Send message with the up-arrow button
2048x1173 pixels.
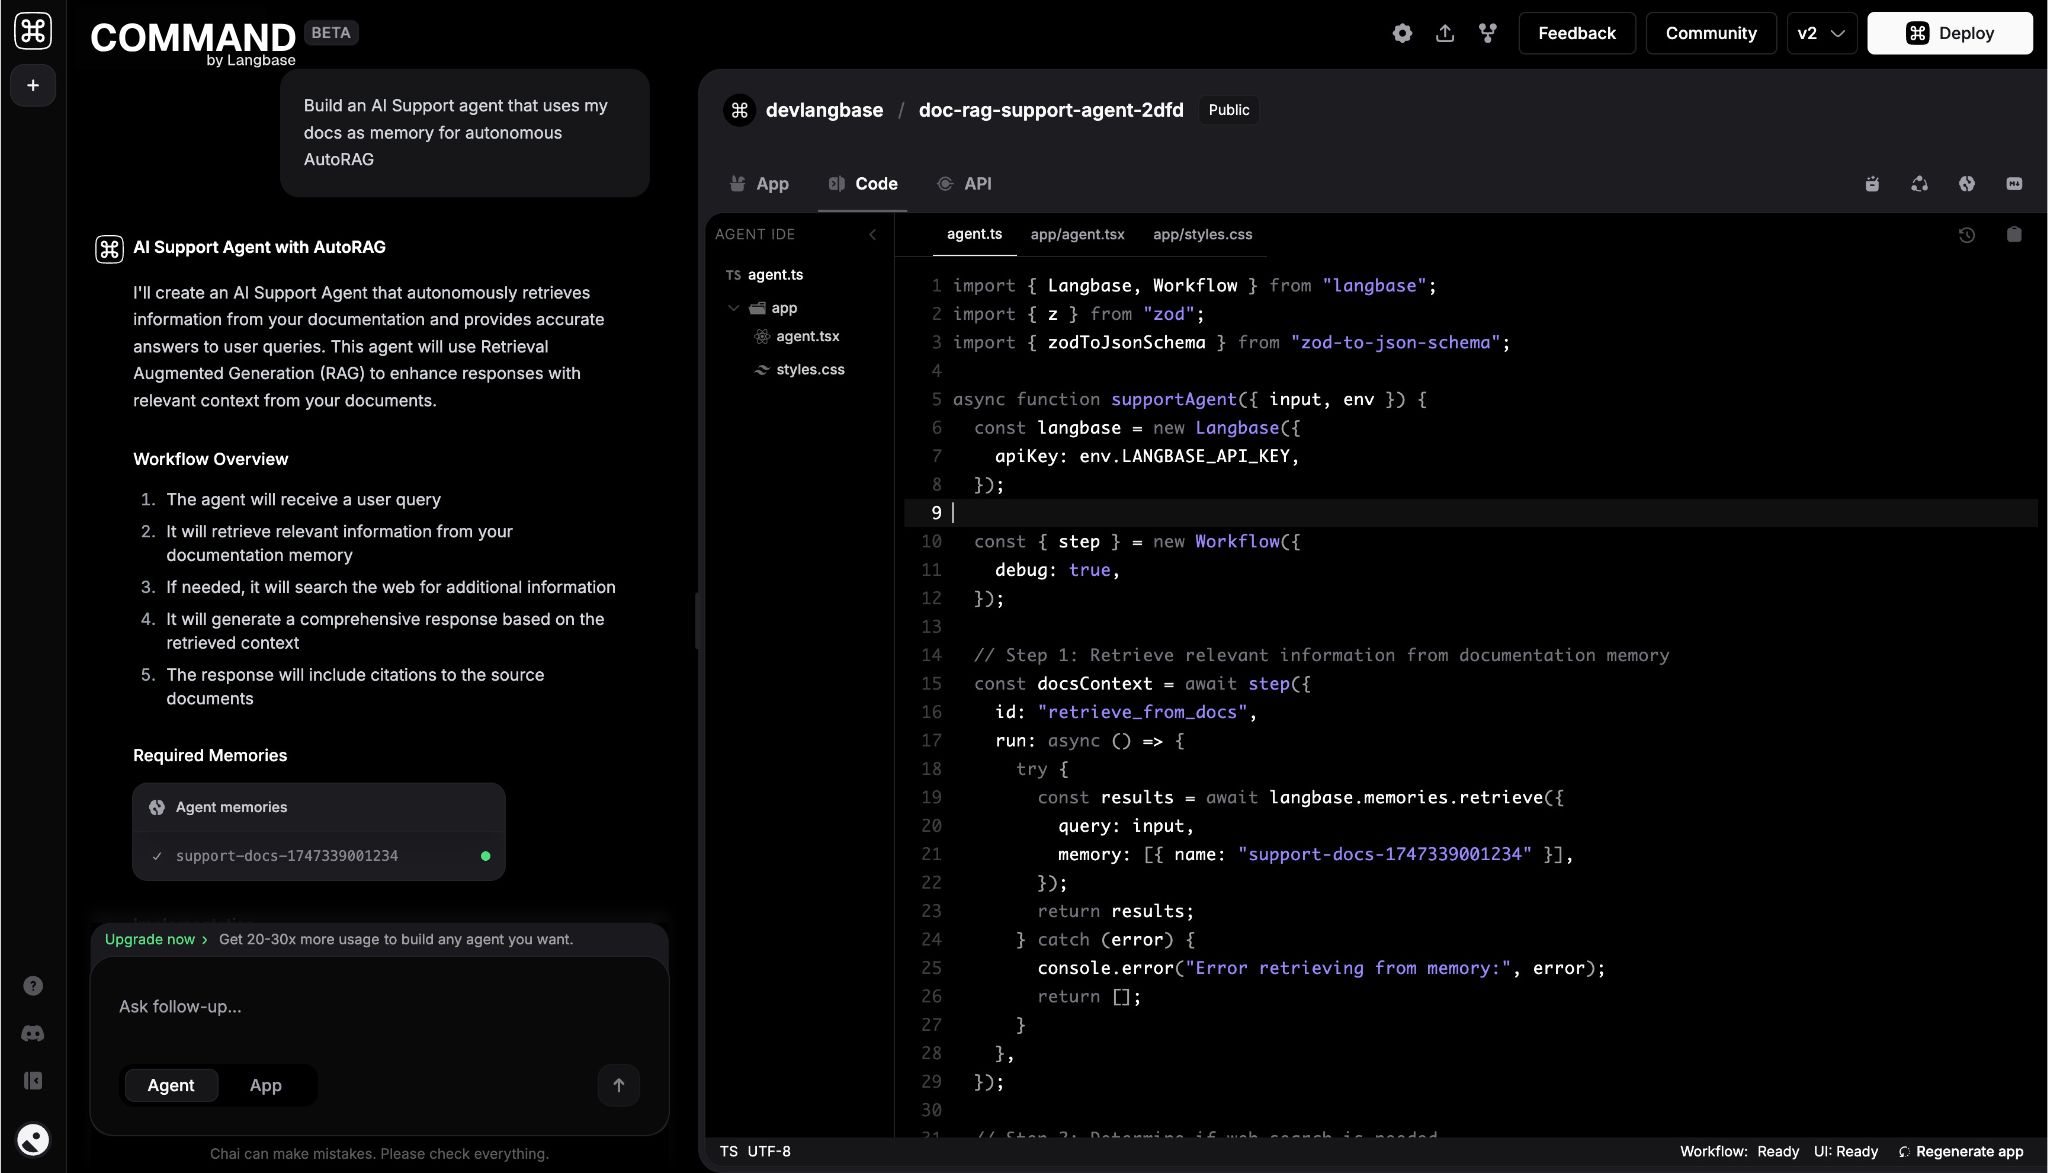[x=618, y=1085]
